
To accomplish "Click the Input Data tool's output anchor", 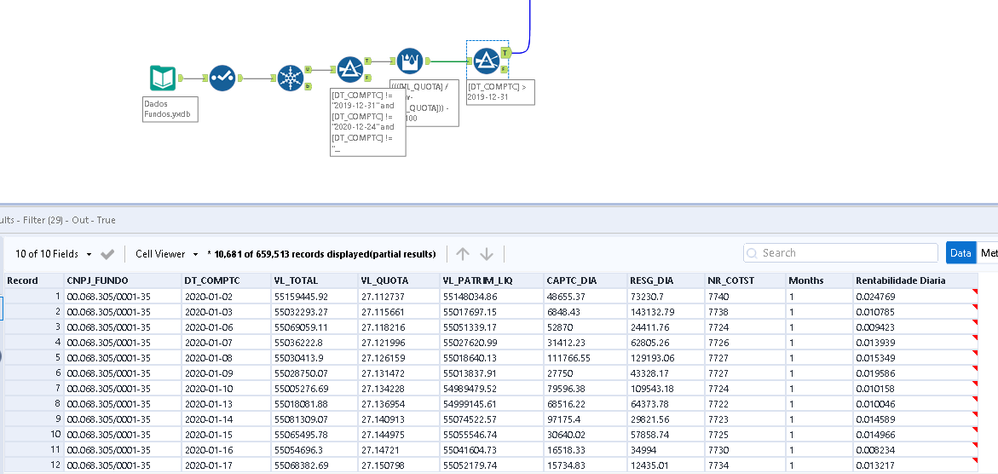I will click(180, 78).
